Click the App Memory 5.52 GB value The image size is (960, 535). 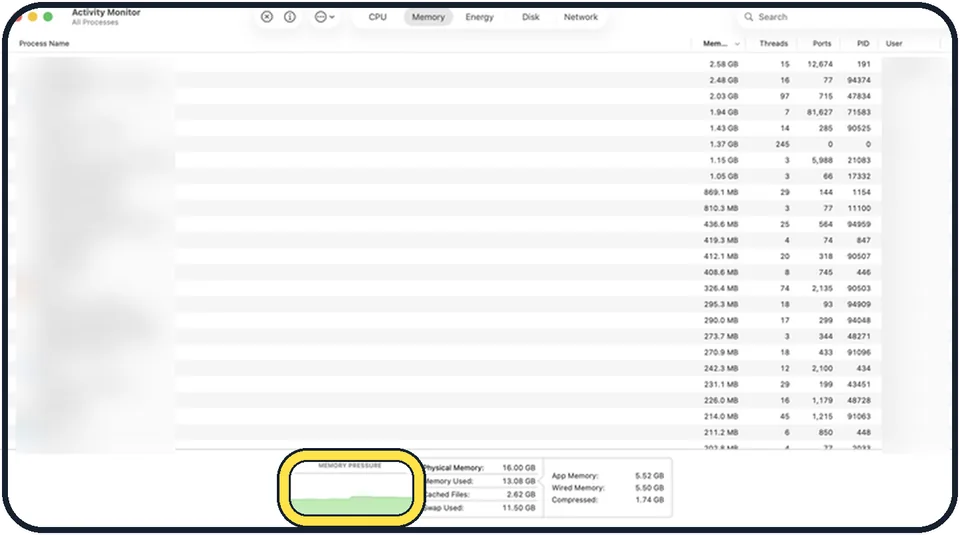coord(650,476)
